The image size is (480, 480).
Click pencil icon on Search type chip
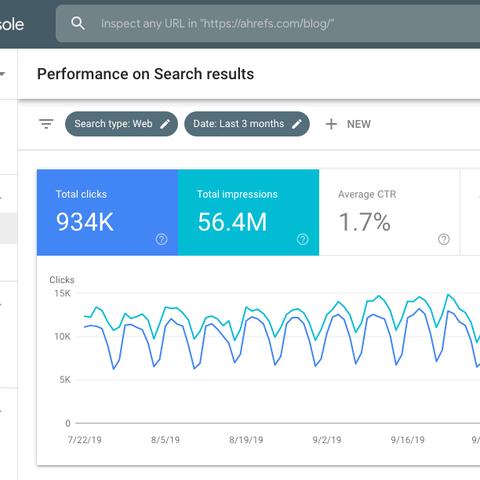pos(165,124)
